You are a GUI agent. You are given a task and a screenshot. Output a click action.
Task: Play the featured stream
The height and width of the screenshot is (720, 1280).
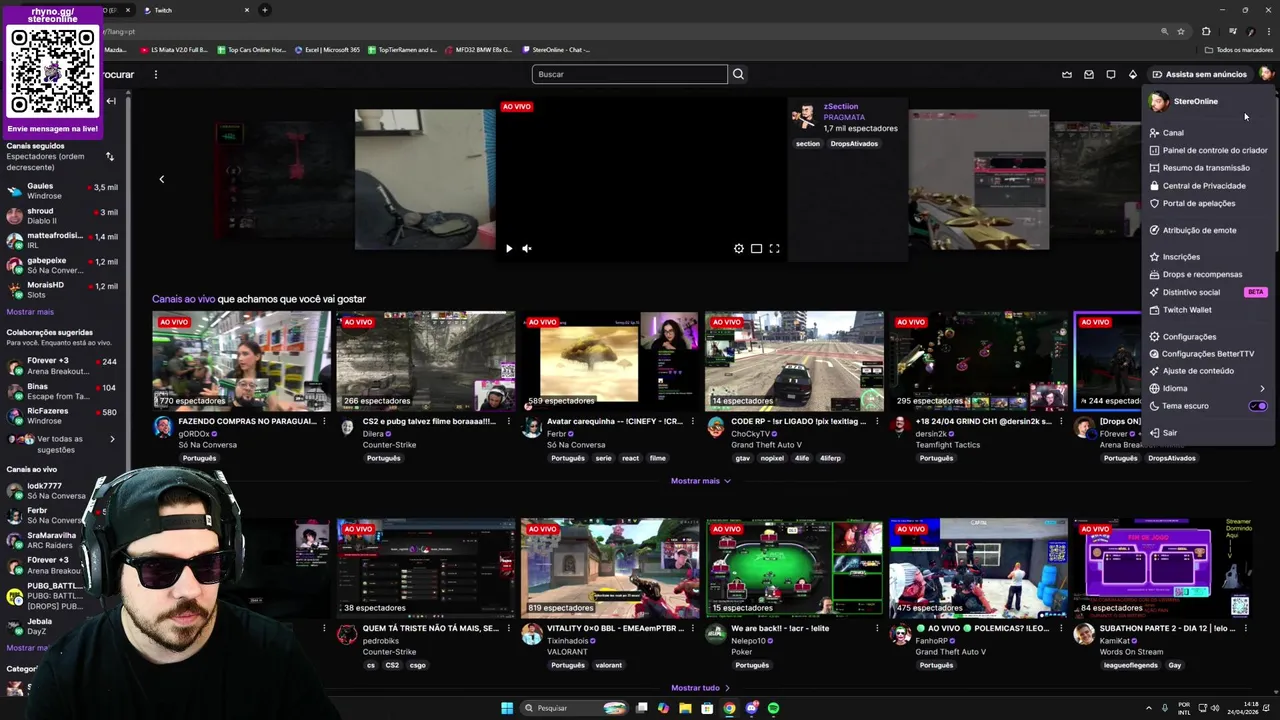pyautogui.click(x=508, y=248)
